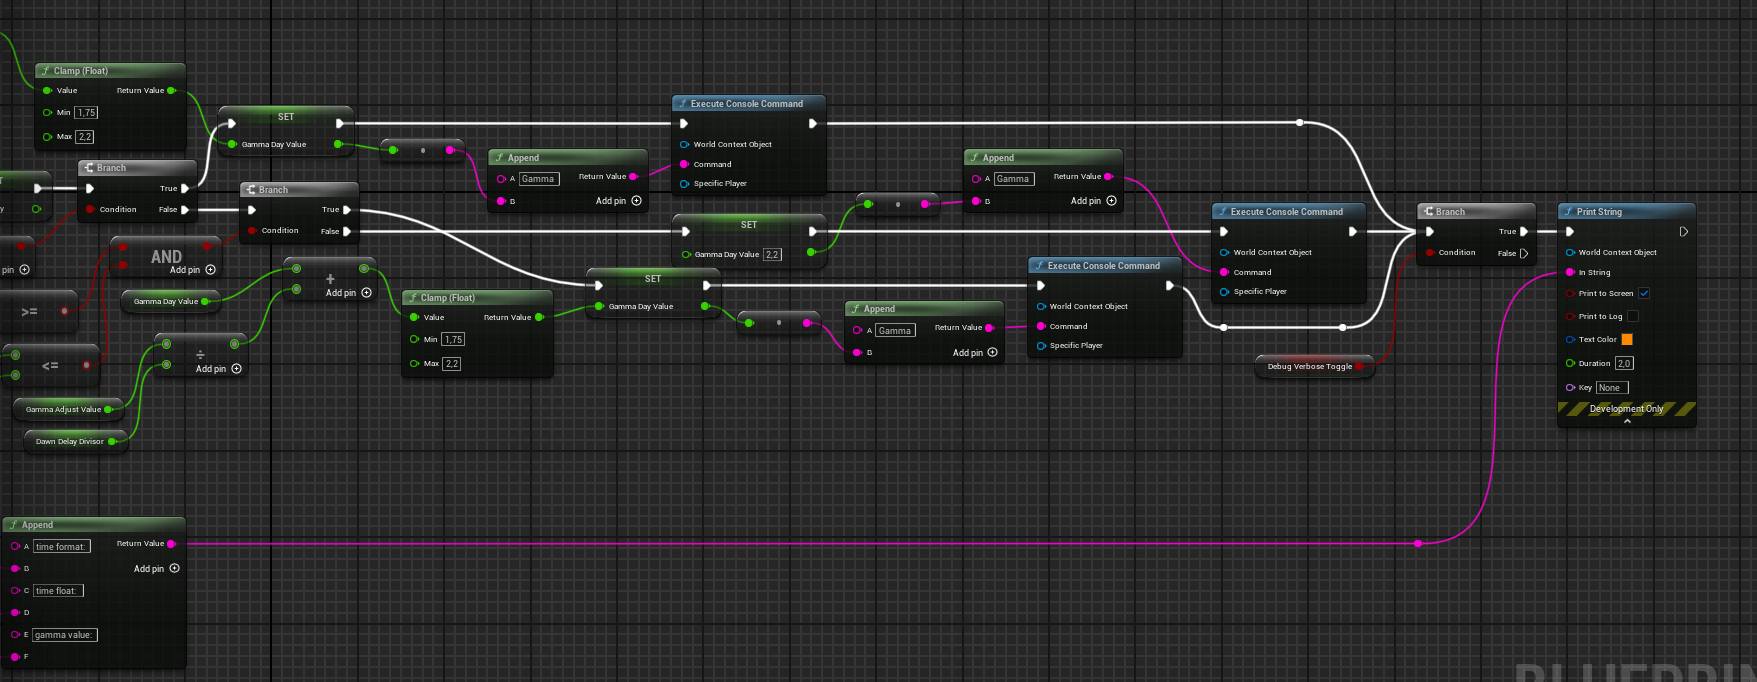
Task: Uncheck the Print to Screen checkbox
Action: tap(1644, 293)
